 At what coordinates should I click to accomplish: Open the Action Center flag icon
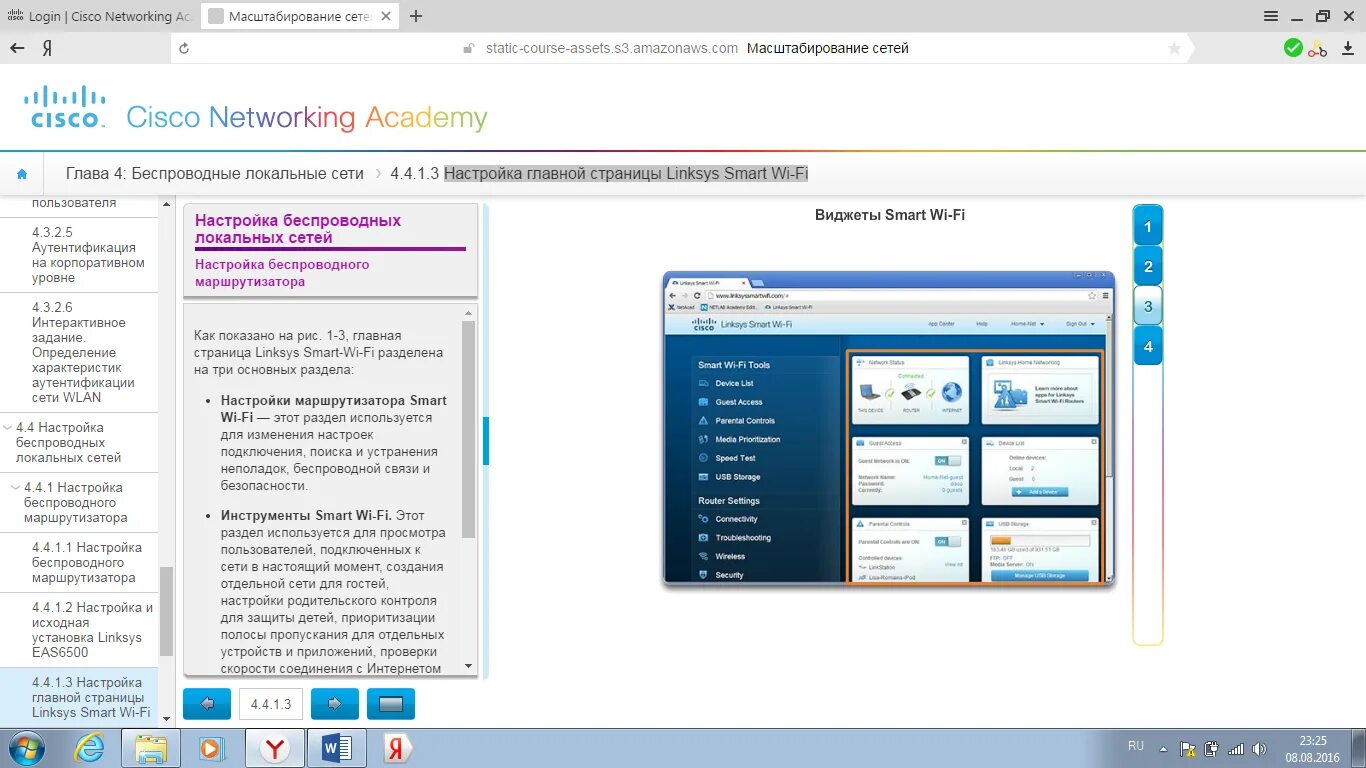[1188, 748]
